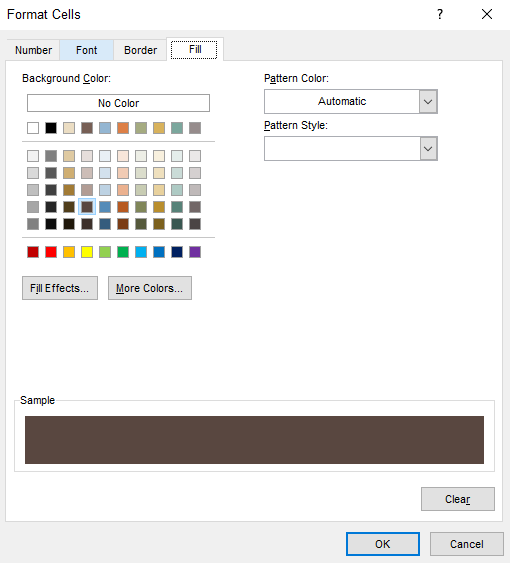Pick the gray-mauve theme swatch in top row
This screenshot has width=510, height=563.
(x=195, y=128)
